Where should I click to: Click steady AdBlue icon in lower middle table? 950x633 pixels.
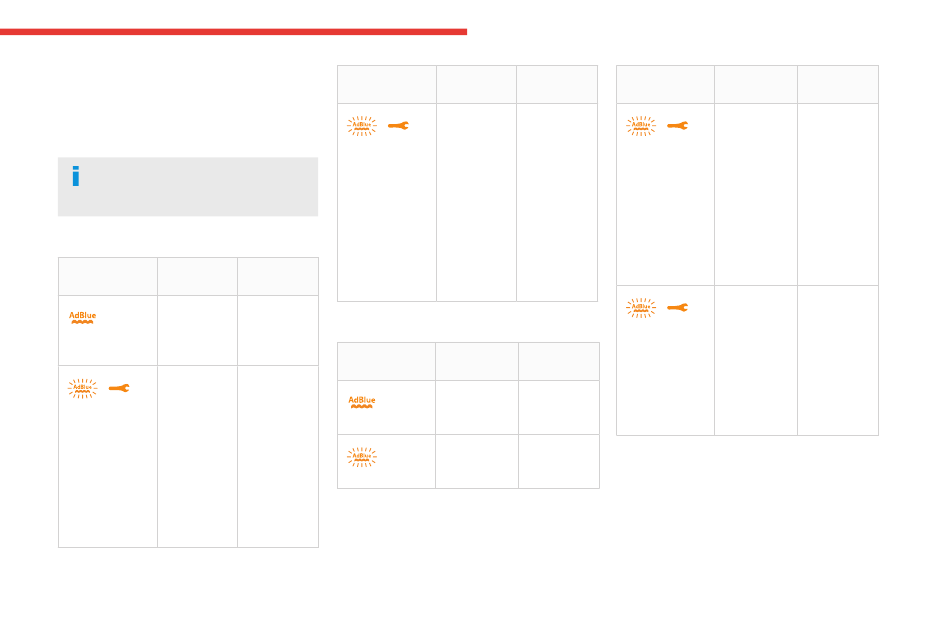[x=362, y=402]
